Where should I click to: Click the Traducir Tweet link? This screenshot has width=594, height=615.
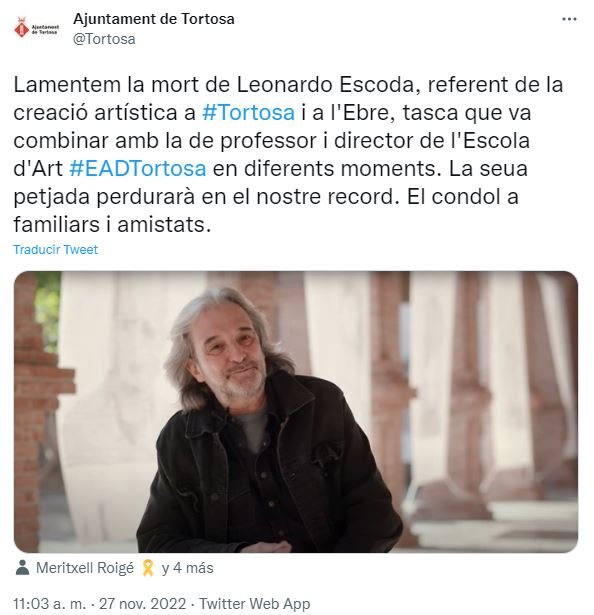[x=55, y=249]
